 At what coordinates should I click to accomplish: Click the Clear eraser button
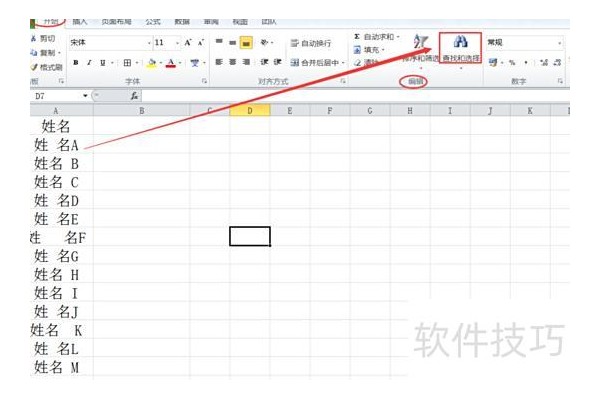365,62
